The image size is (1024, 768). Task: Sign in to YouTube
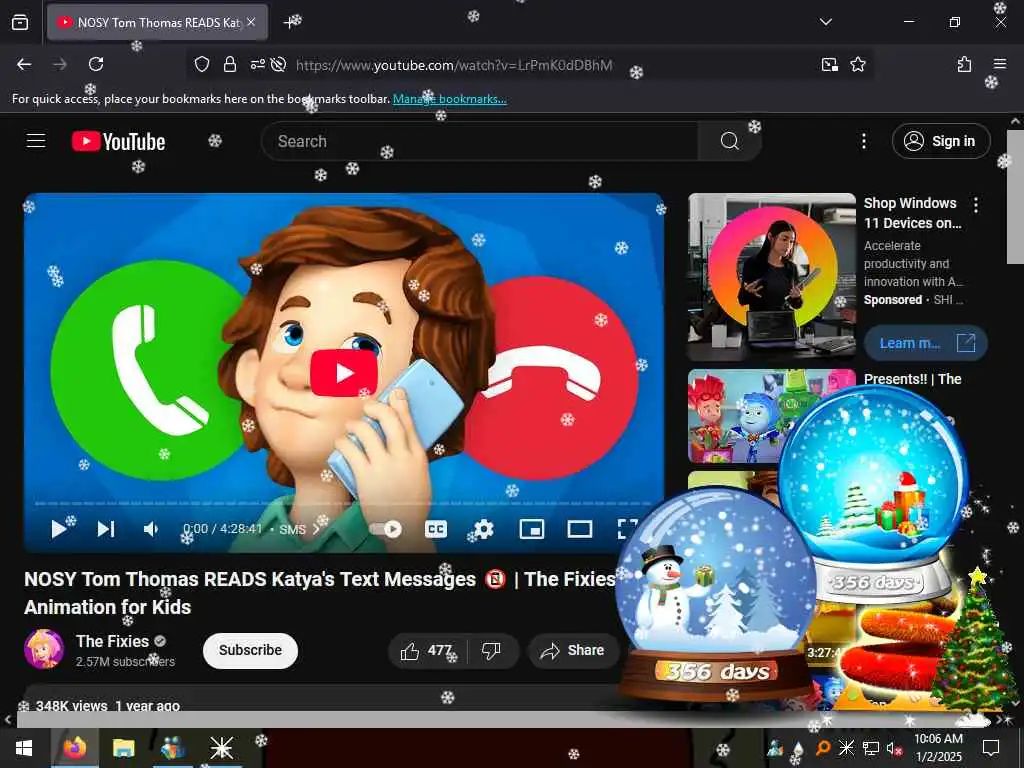coord(941,141)
